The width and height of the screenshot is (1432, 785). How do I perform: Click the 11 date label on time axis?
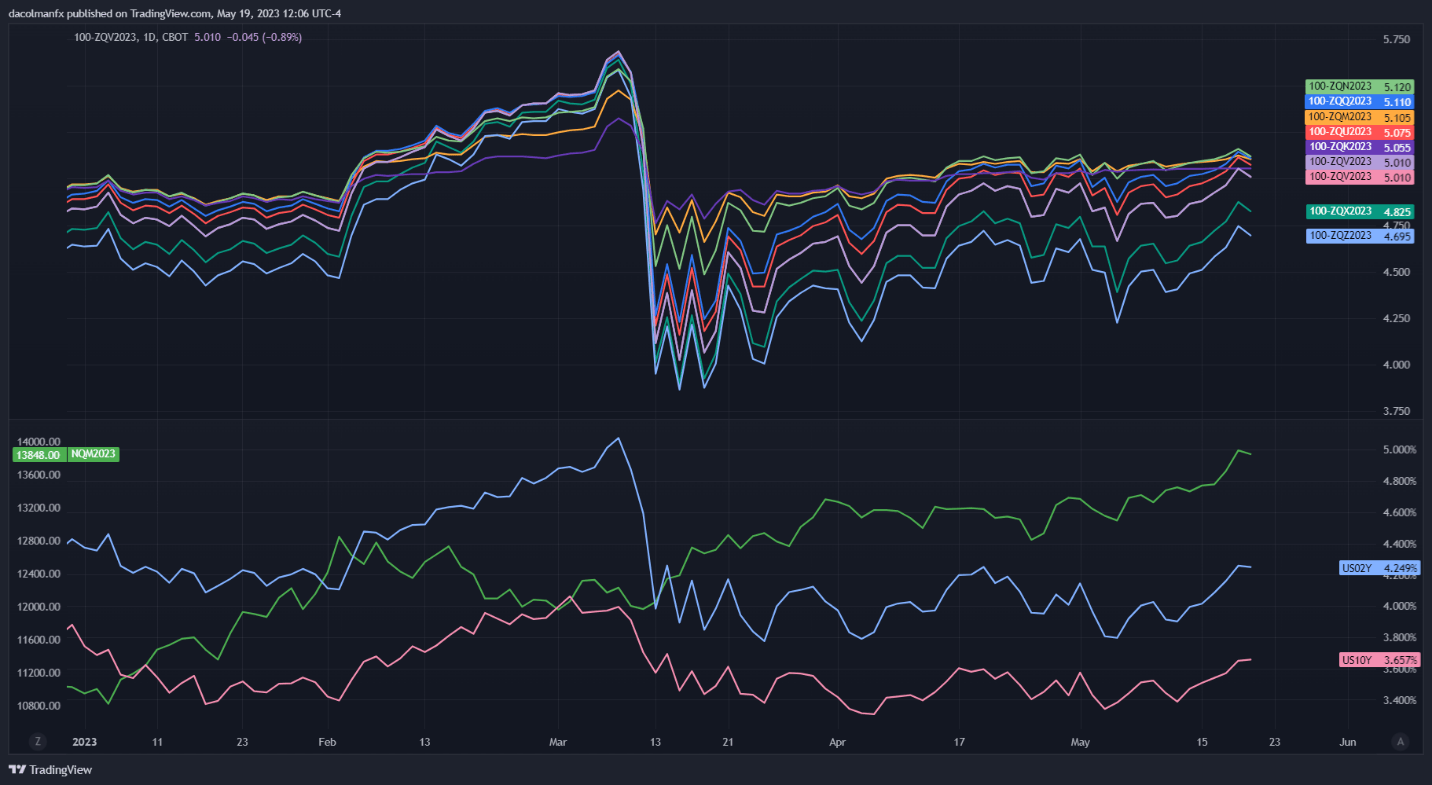pyautogui.click(x=157, y=743)
